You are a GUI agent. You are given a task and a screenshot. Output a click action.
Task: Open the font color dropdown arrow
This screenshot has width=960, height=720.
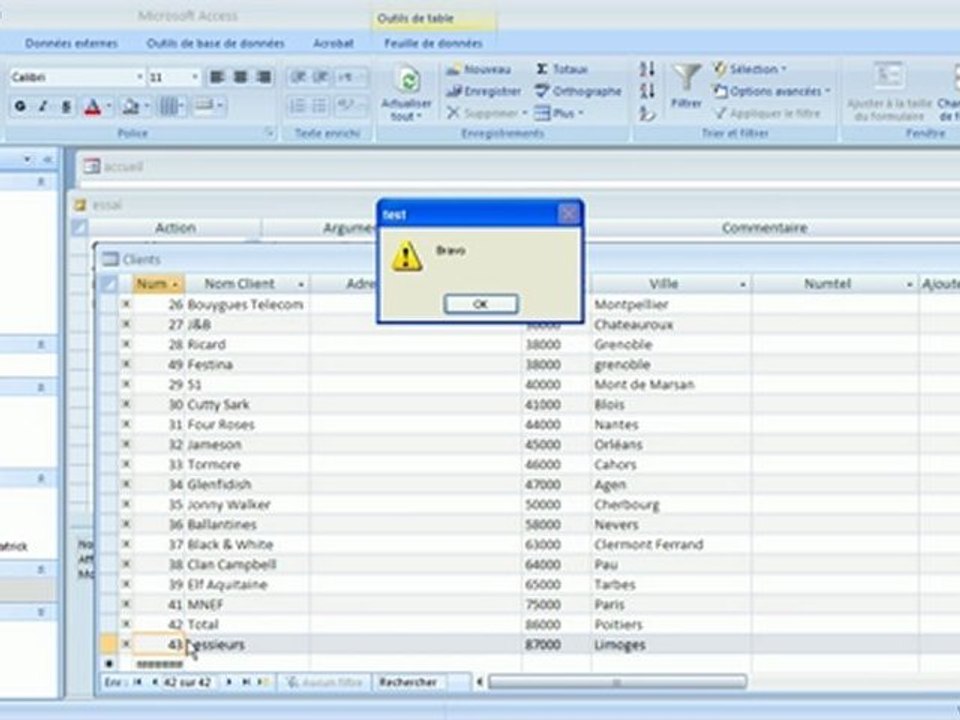109,107
